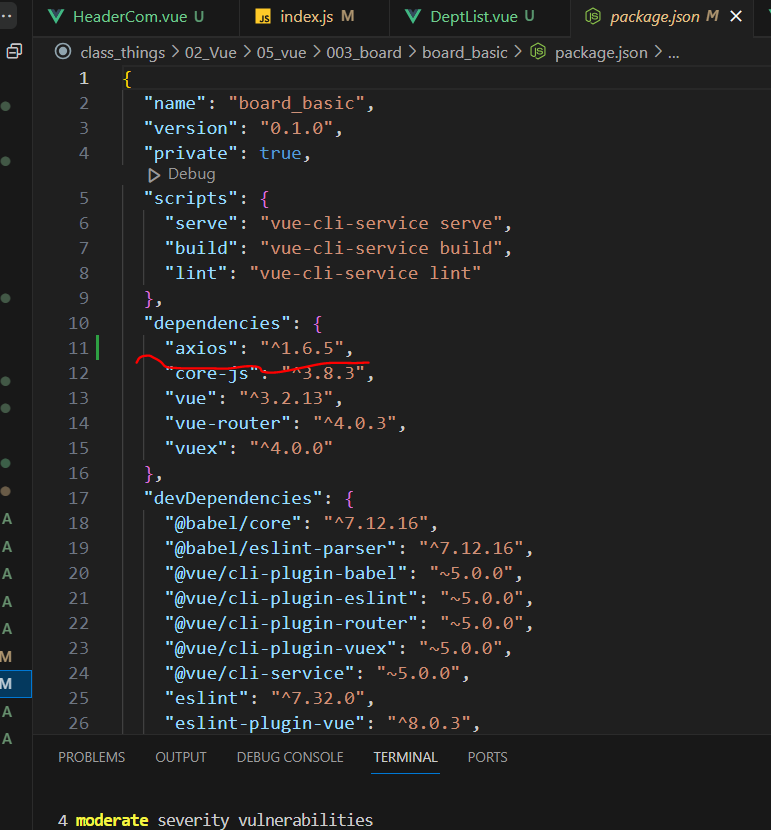This screenshot has height=830, width=771.
Task: Open the DEBUG CONSOLE panel tab
Action: tap(290, 757)
